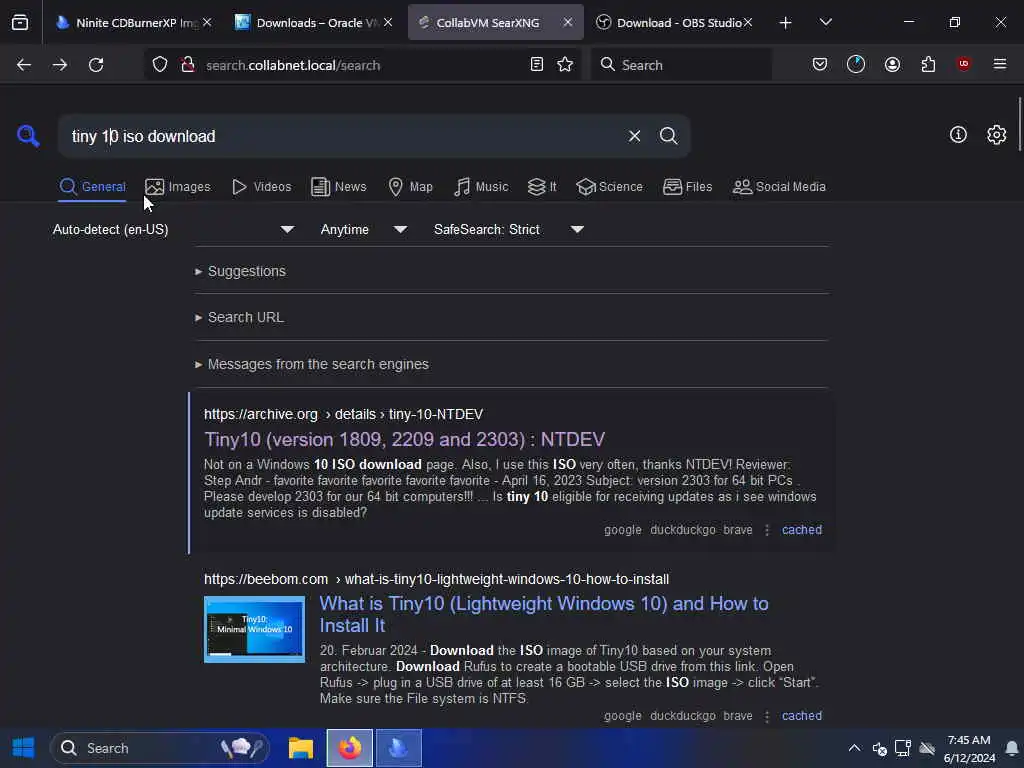Switch to Science search category
Viewport: 1024px width, 768px height.
(609, 187)
